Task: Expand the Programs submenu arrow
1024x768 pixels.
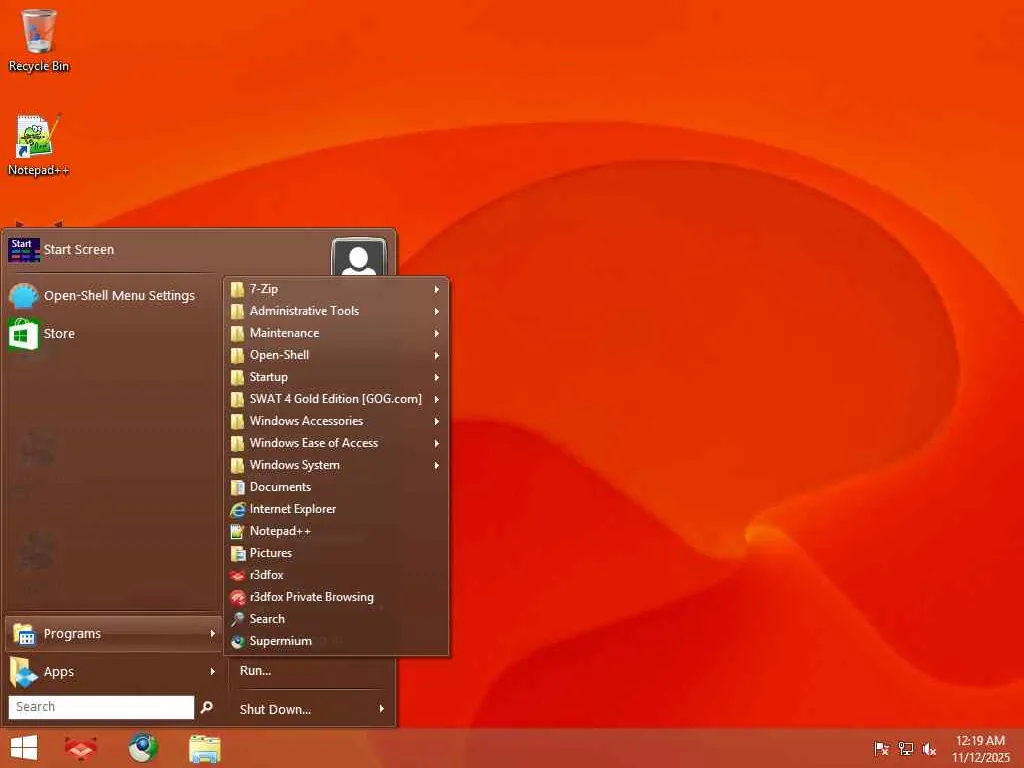Action: click(x=212, y=633)
